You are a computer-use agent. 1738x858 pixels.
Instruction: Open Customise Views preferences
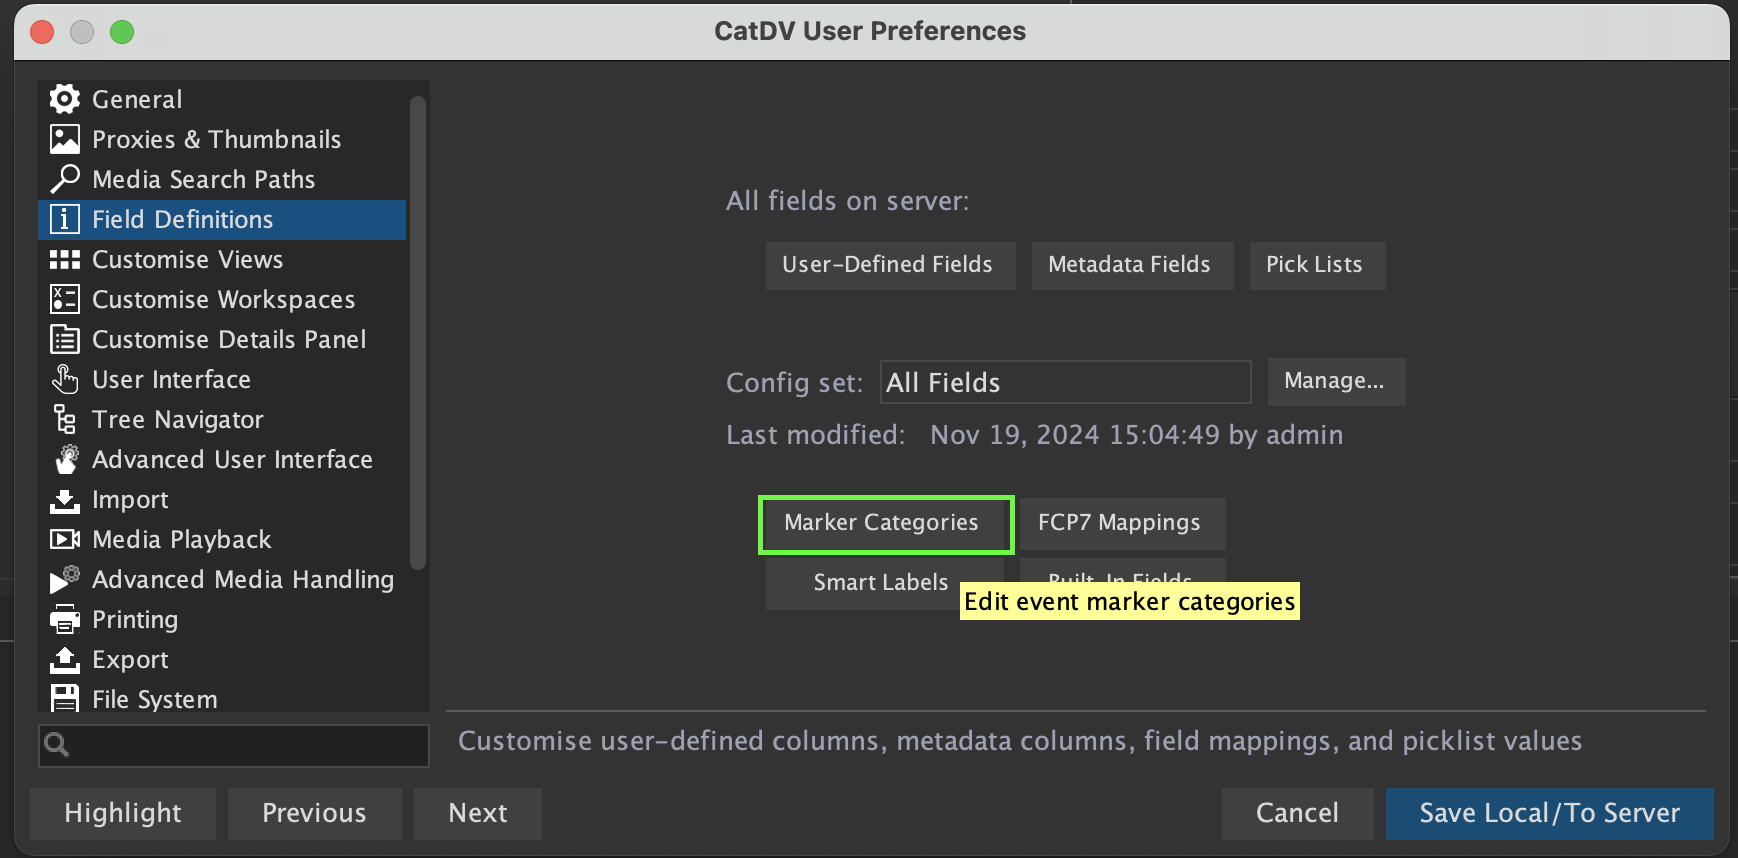point(222,259)
